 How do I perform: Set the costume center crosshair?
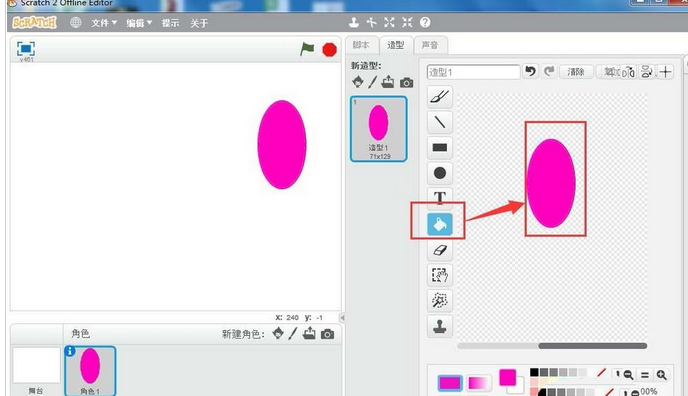click(666, 71)
